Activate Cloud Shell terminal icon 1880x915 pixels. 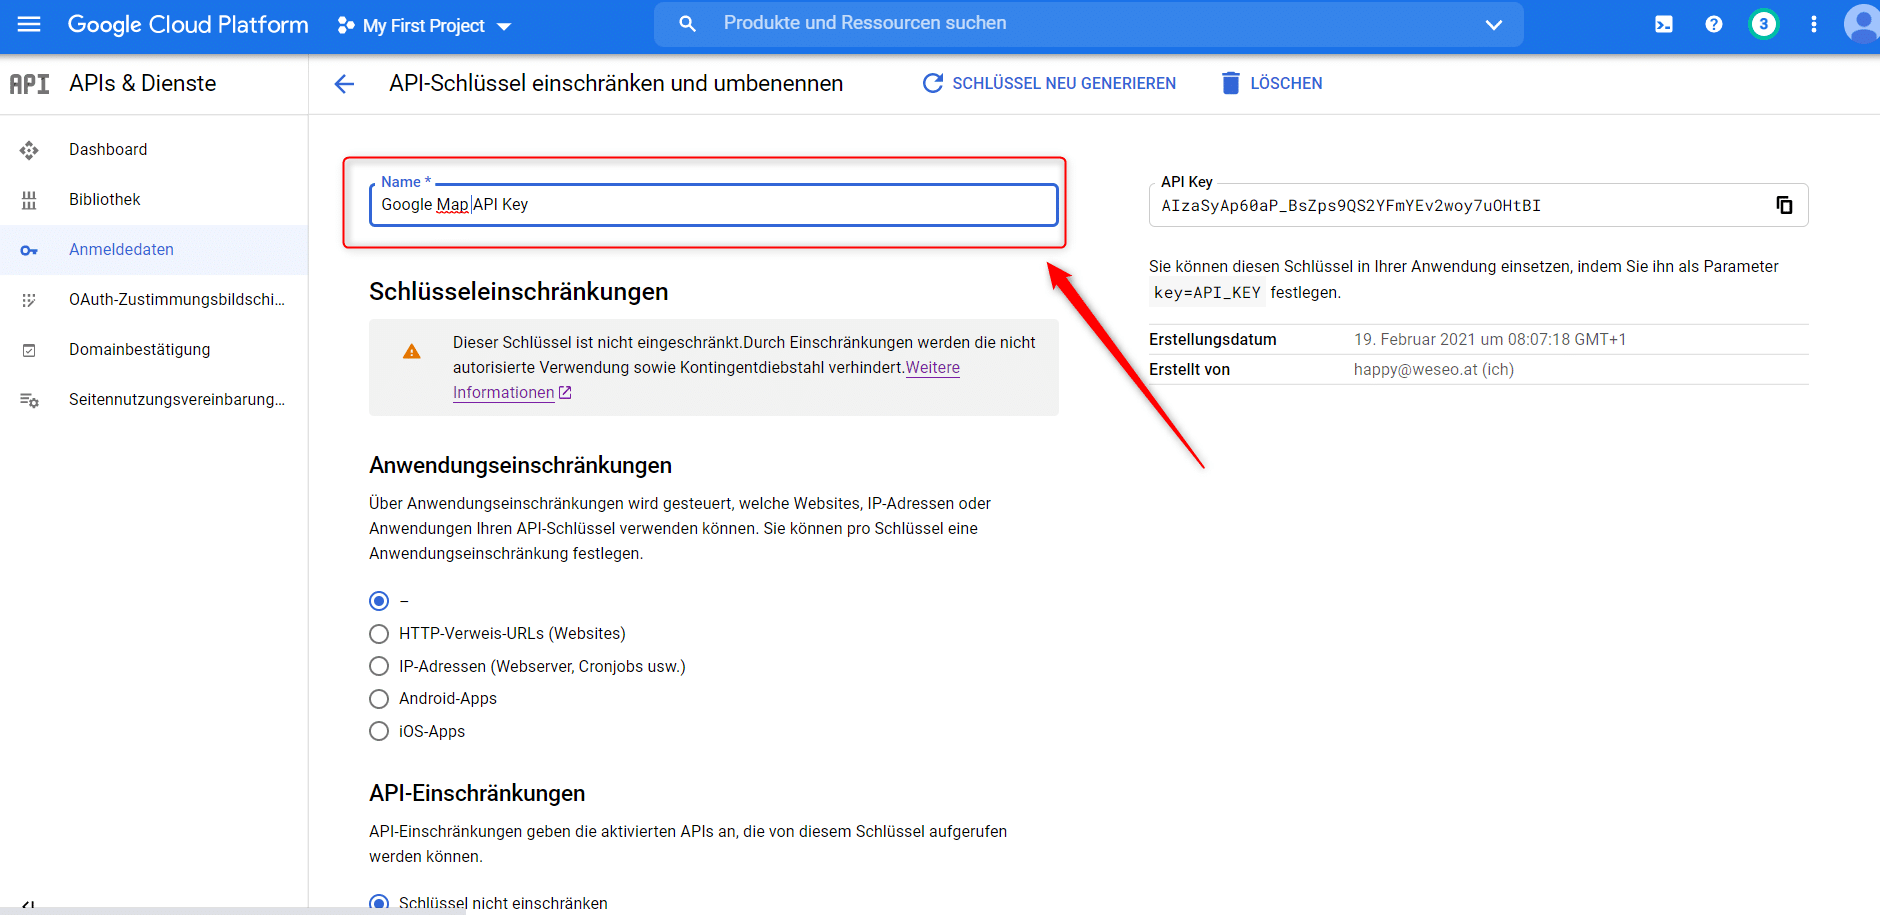(x=1663, y=24)
